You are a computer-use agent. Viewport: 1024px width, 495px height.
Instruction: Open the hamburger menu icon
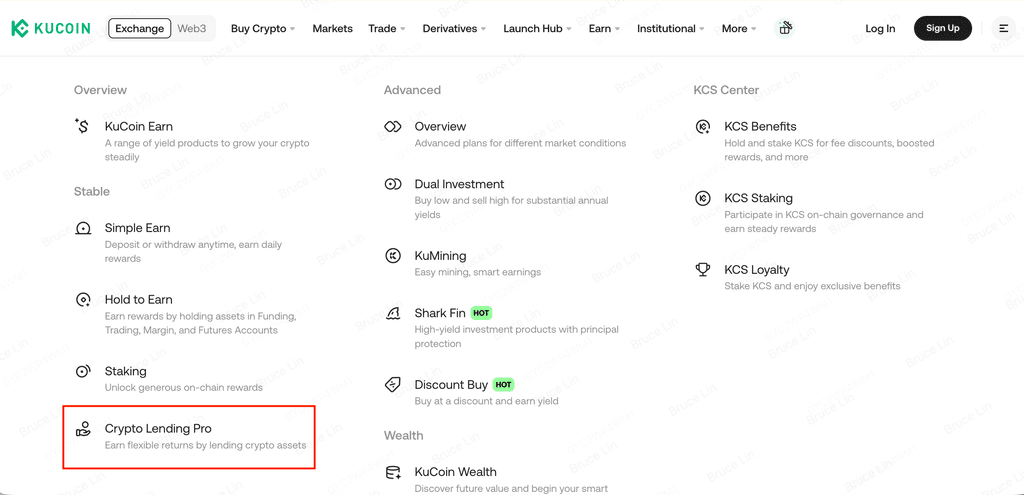tap(1003, 29)
